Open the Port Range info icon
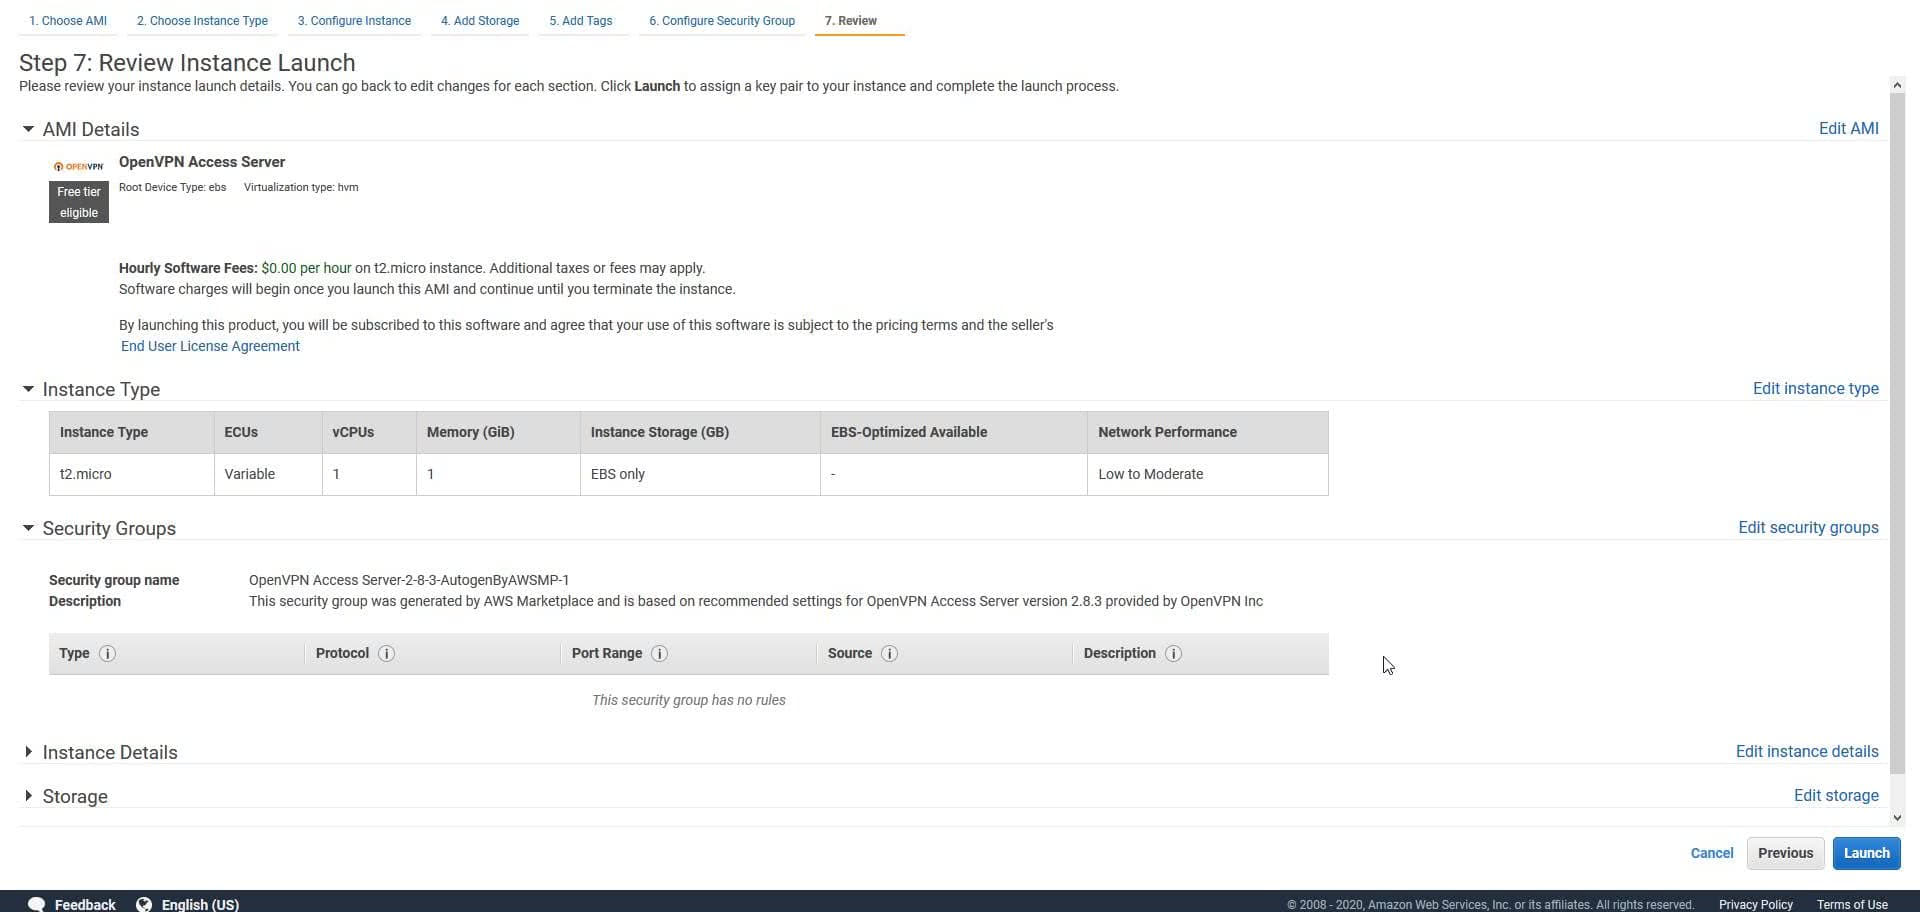1920x912 pixels. tap(659, 653)
